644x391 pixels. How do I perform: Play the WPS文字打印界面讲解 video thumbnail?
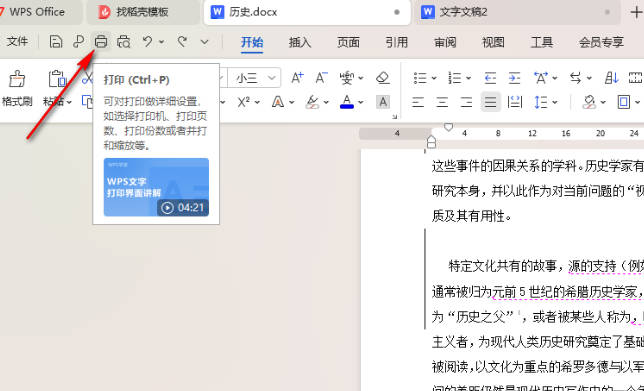point(156,187)
